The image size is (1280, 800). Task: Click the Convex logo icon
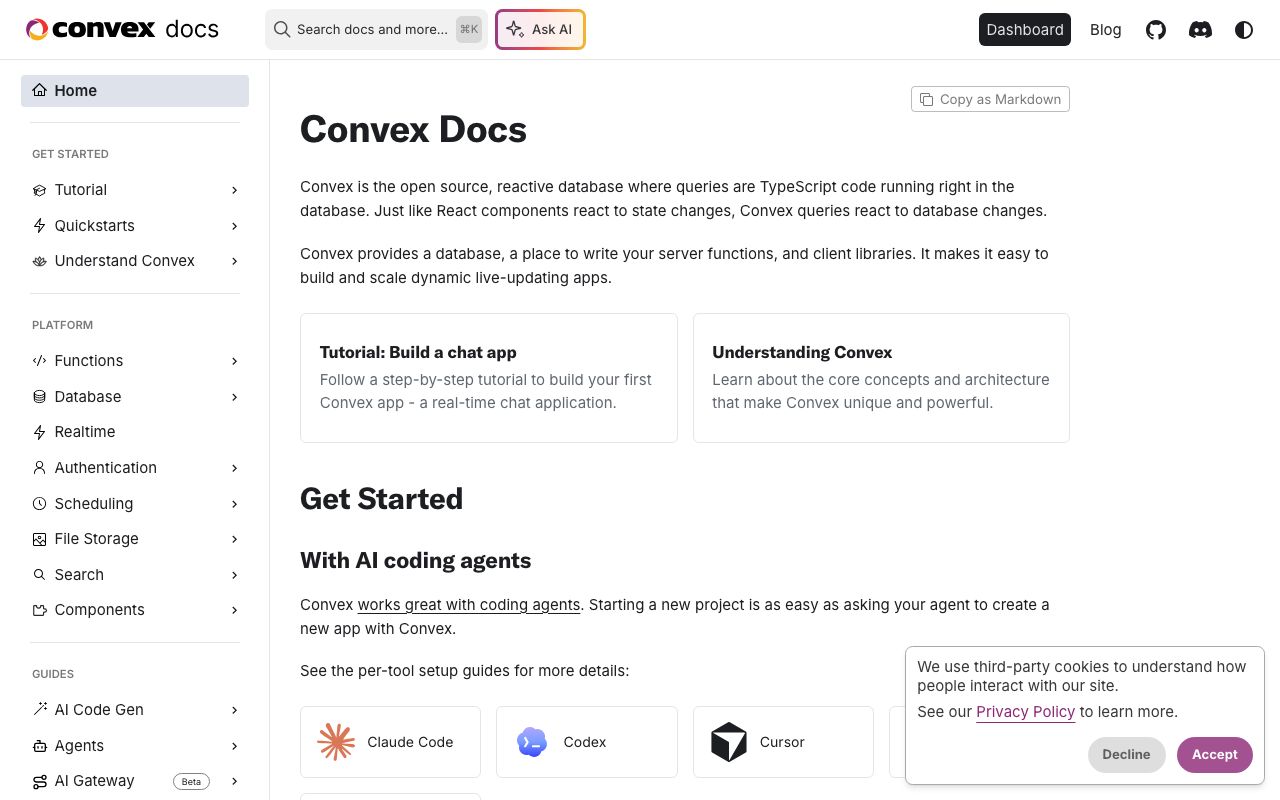point(37,30)
